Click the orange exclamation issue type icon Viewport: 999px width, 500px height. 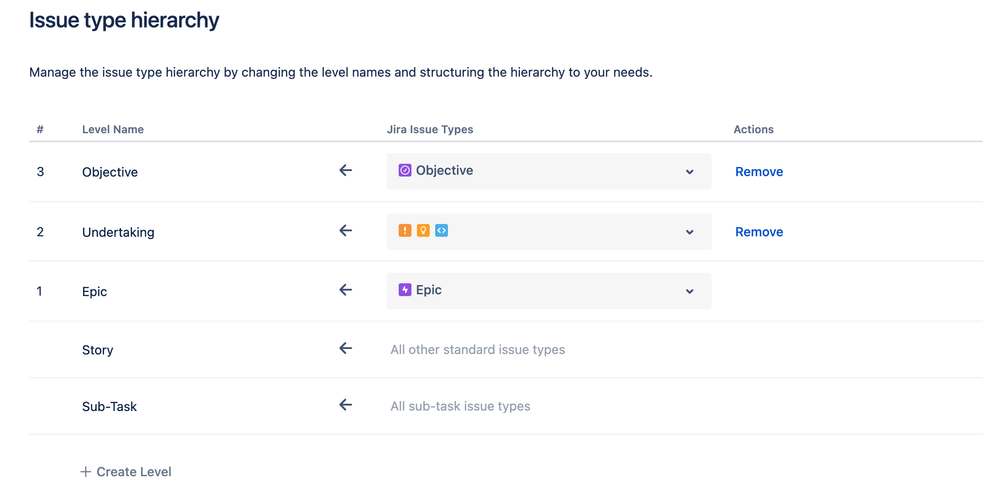(405, 231)
